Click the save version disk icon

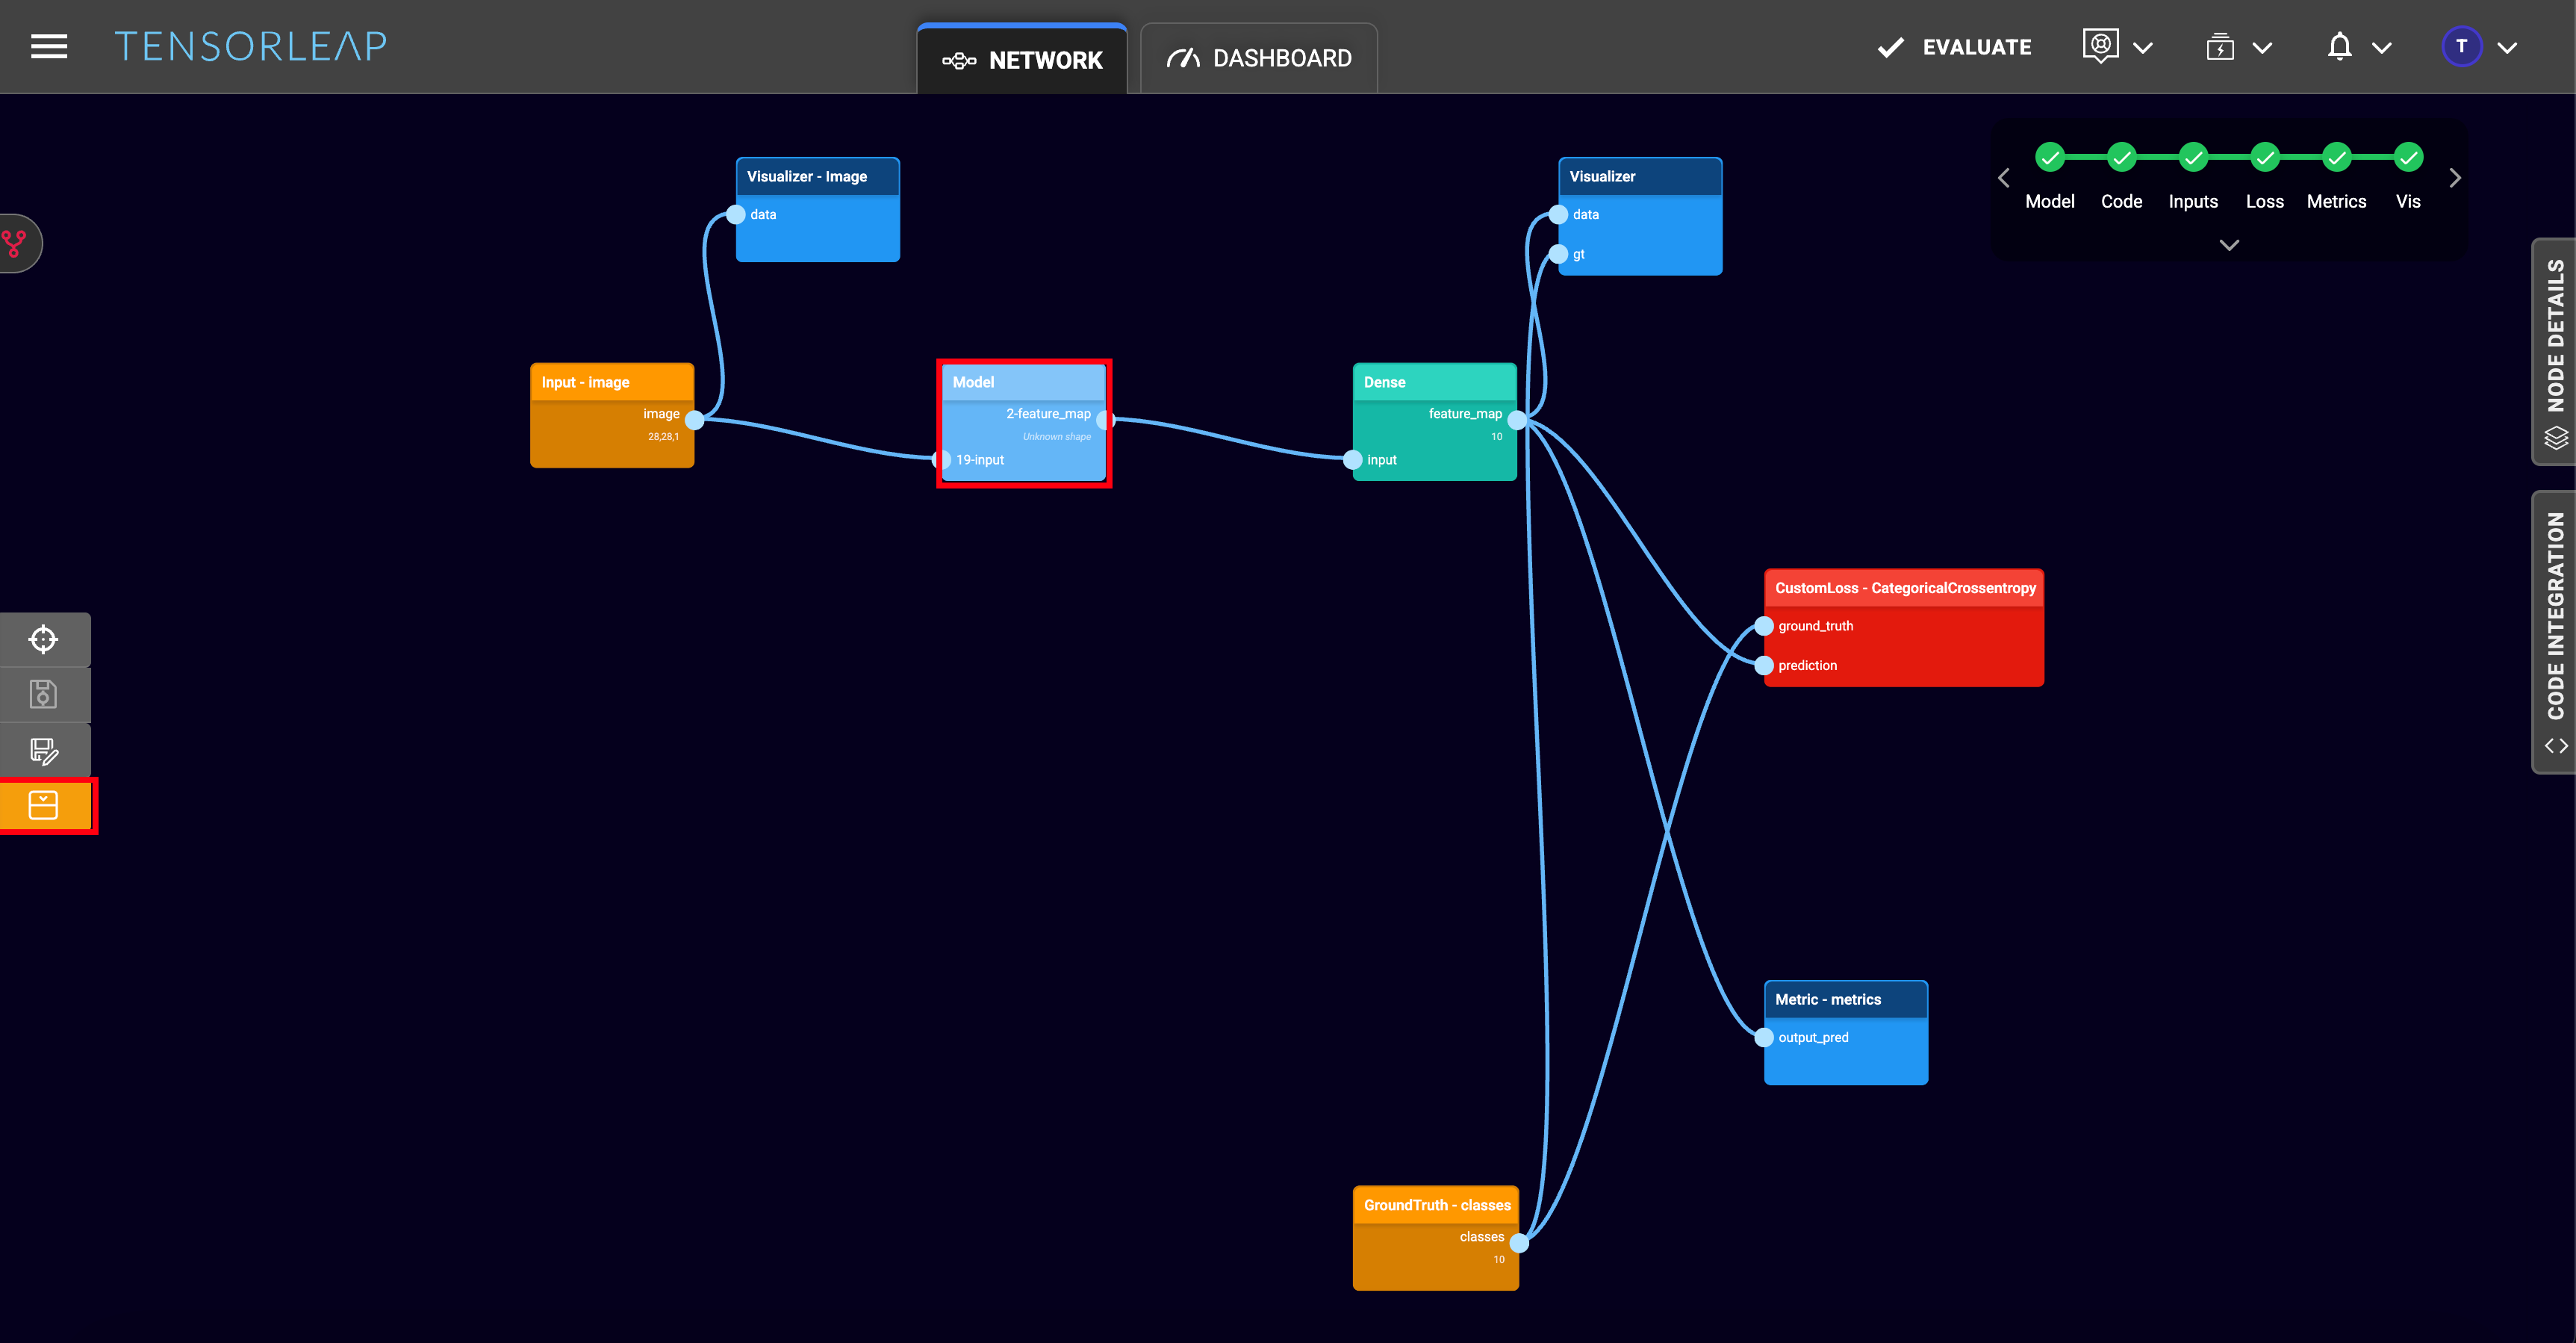[x=44, y=694]
